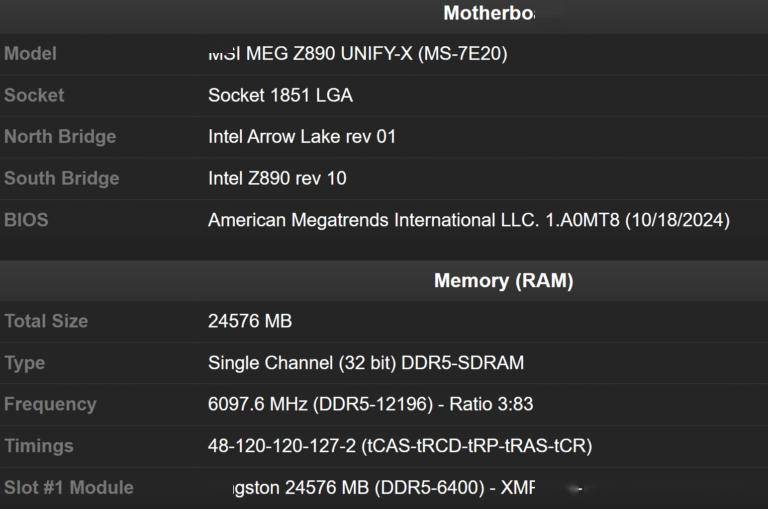Select the 24576 MB total size value
Image resolution: width=768 pixels, height=509 pixels.
coord(250,321)
